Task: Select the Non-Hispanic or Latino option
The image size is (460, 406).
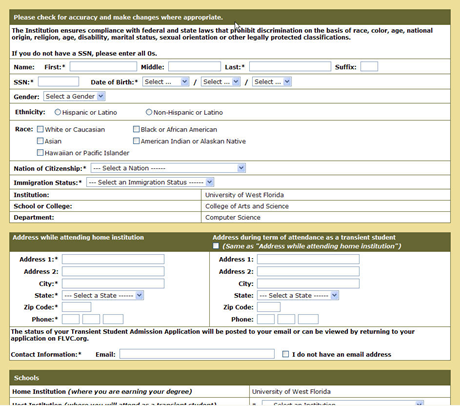Action: click(149, 112)
